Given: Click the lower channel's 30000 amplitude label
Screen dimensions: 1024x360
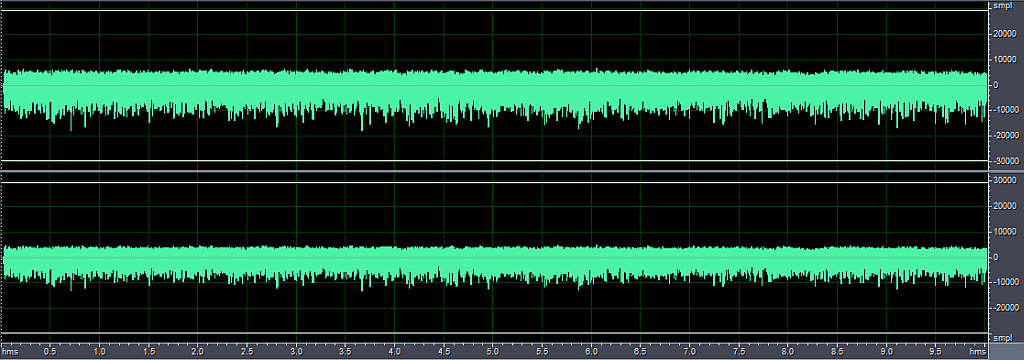Looking at the screenshot, I should [1005, 180].
